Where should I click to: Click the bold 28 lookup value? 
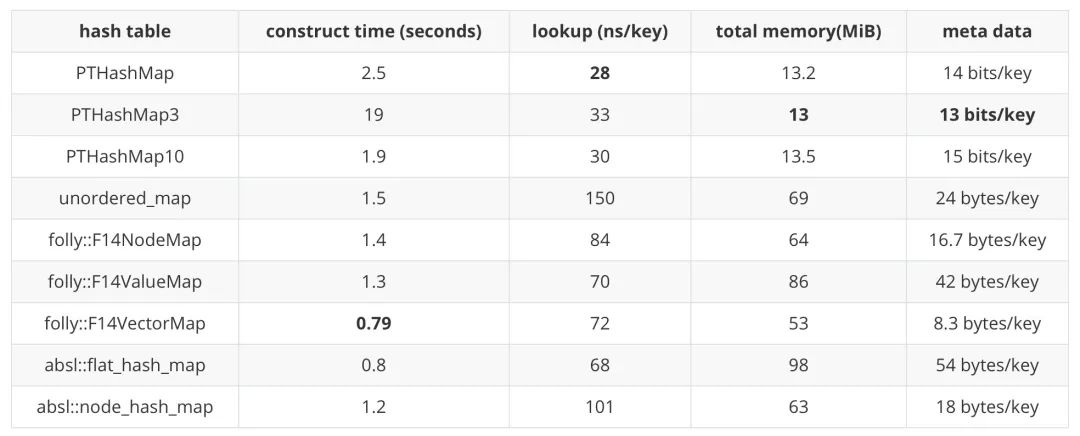[600, 73]
